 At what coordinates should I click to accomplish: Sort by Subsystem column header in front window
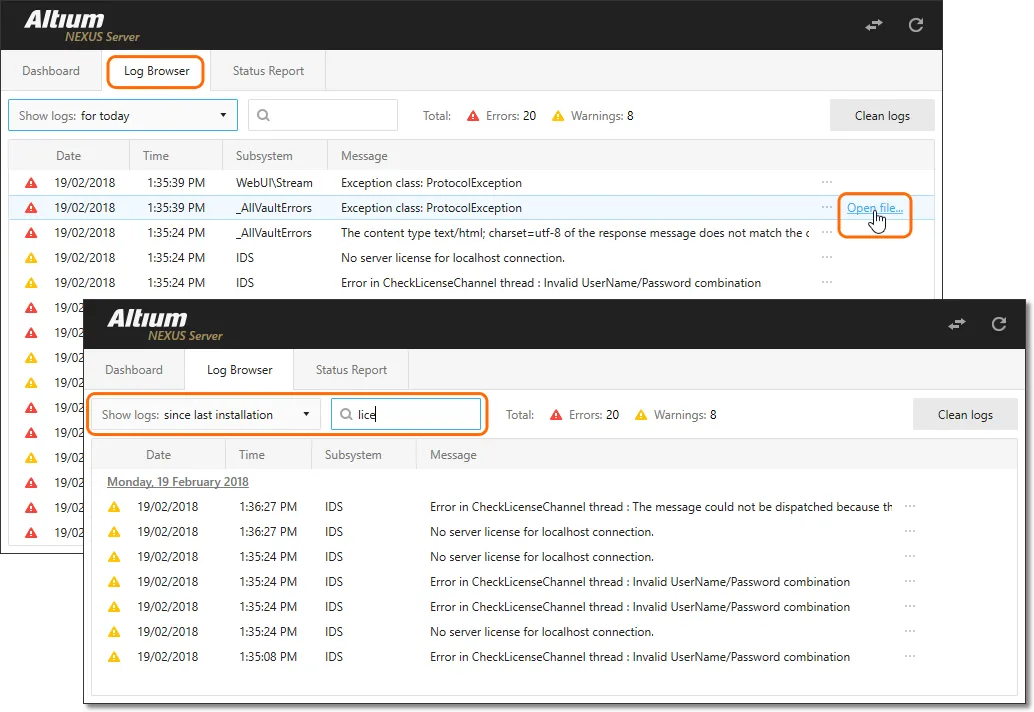353,455
